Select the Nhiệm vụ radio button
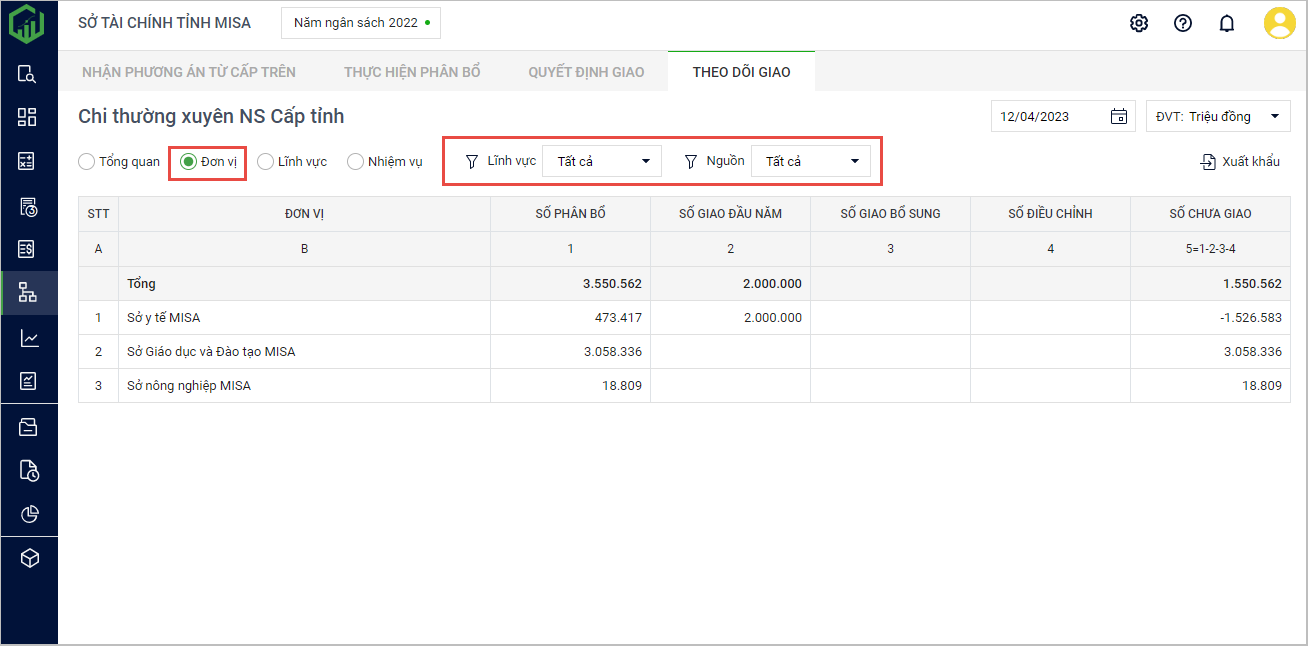The image size is (1308, 646). (x=355, y=162)
